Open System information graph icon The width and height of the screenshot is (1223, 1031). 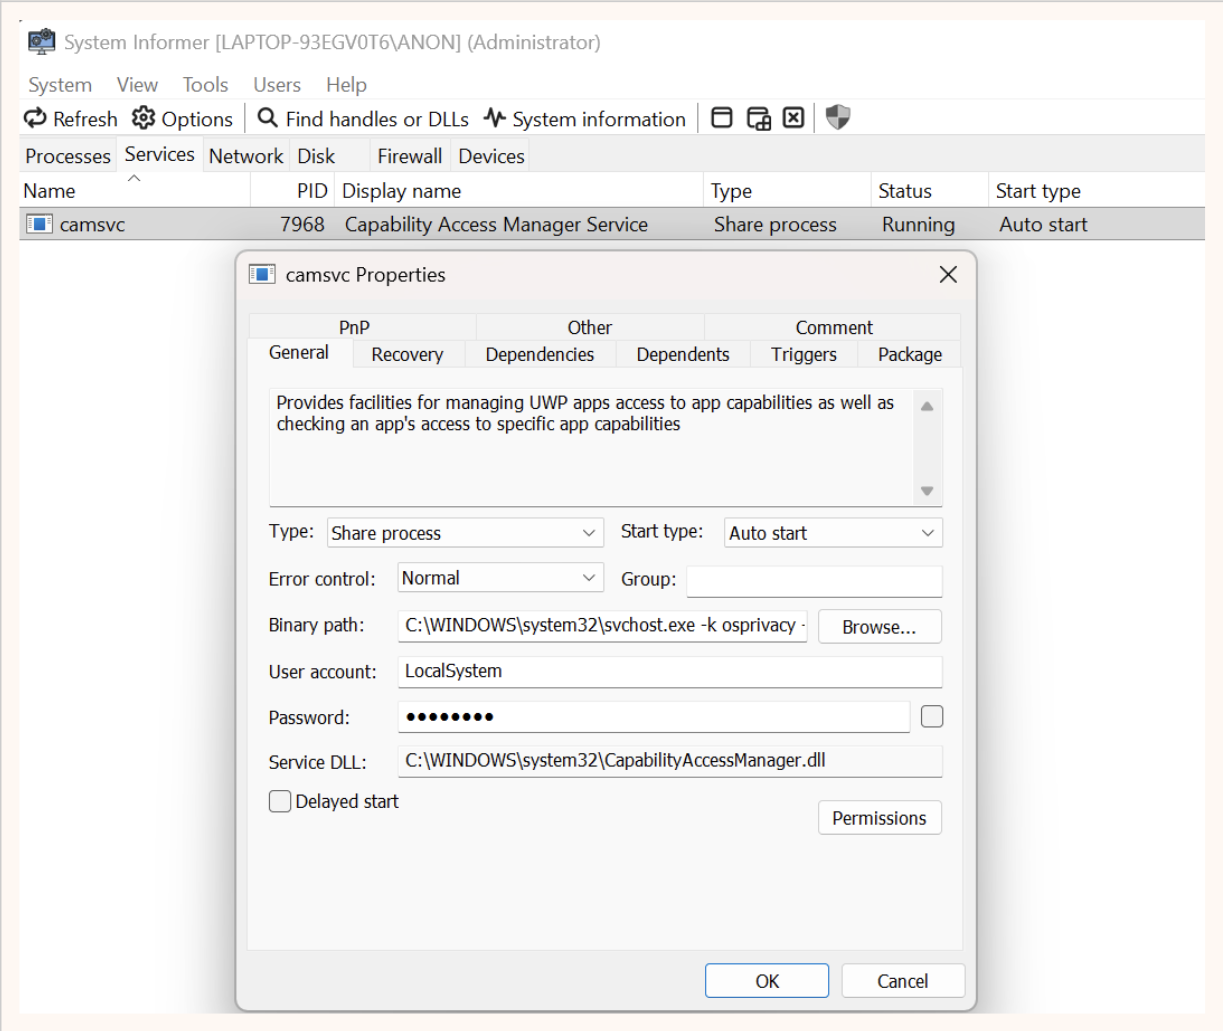(495, 118)
